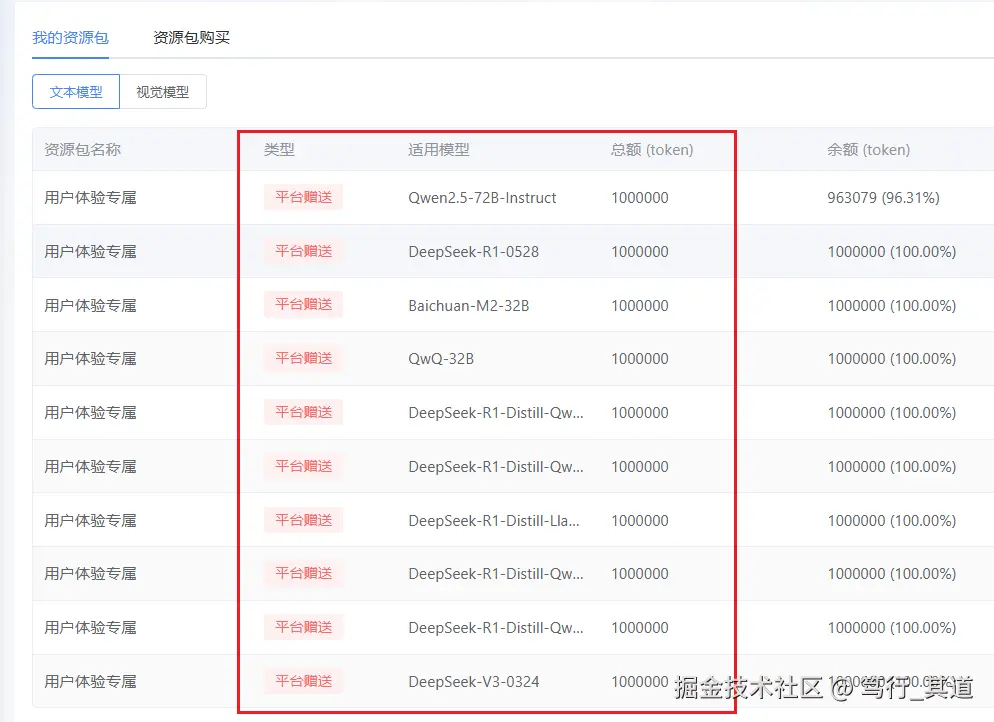Click total 1000000 in the Baichuan-M2-32B row
This screenshot has height=722, width=994.
tap(640, 306)
